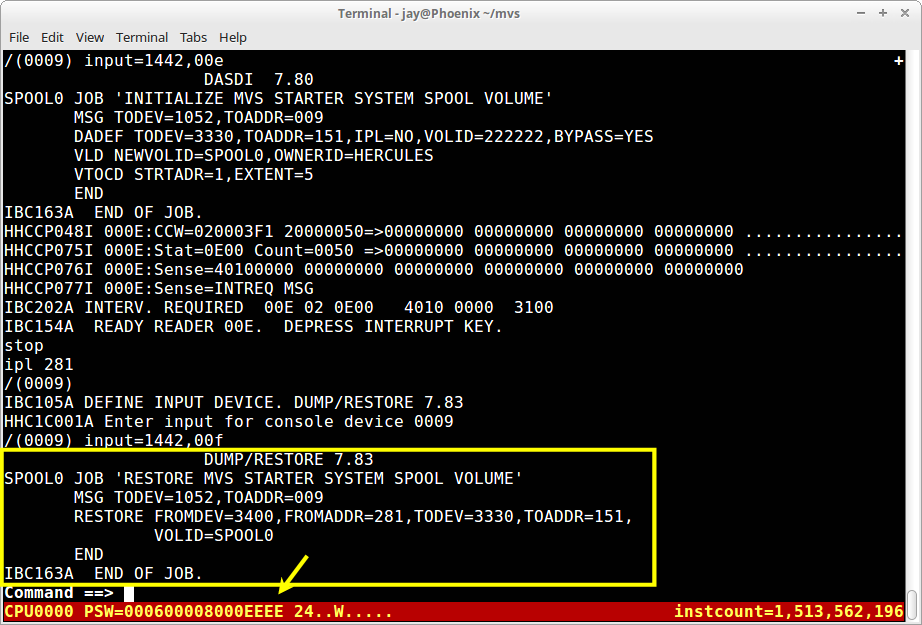The height and width of the screenshot is (625, 922).
Task: Click the 'VLD NEWVOLID=SPOOL0,OWNERID=HERCULES' line
Action: (253, 155)
